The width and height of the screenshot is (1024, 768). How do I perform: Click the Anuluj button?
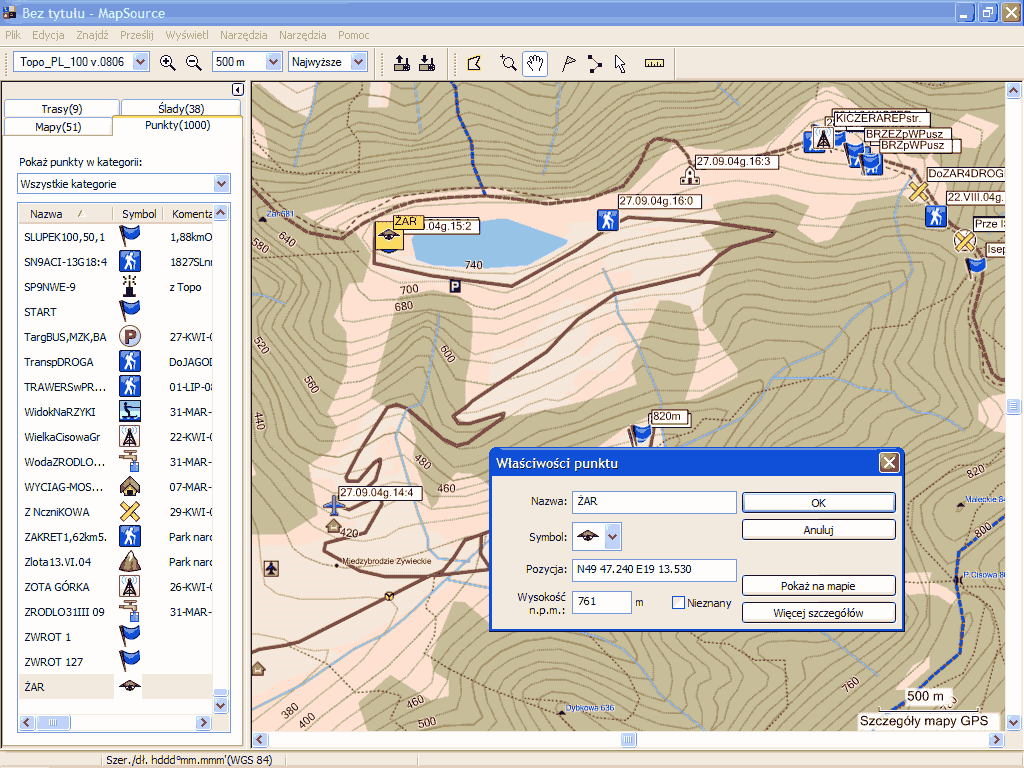coord(818,530)
